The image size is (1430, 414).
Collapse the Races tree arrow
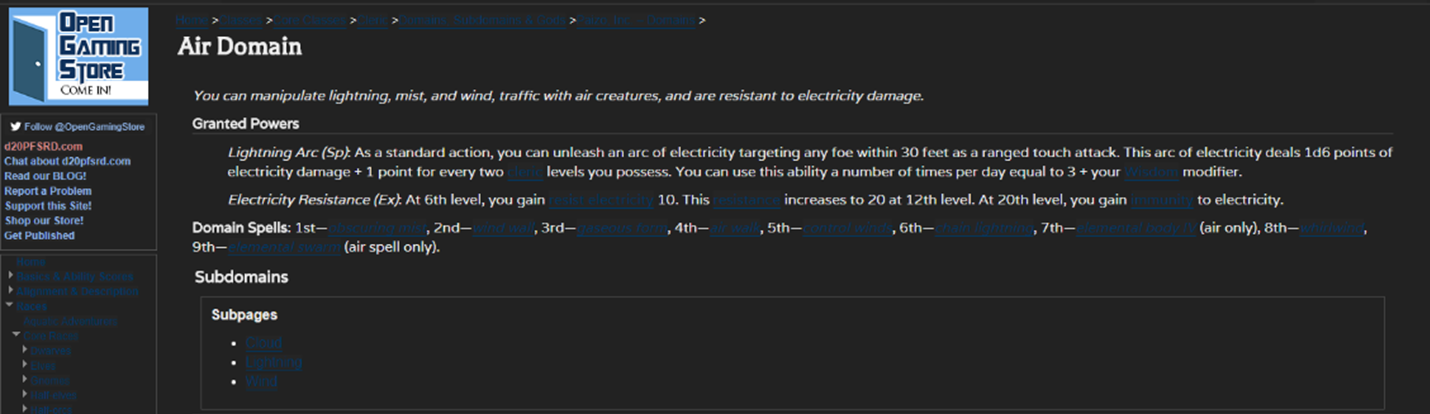(x=10, y=306)
